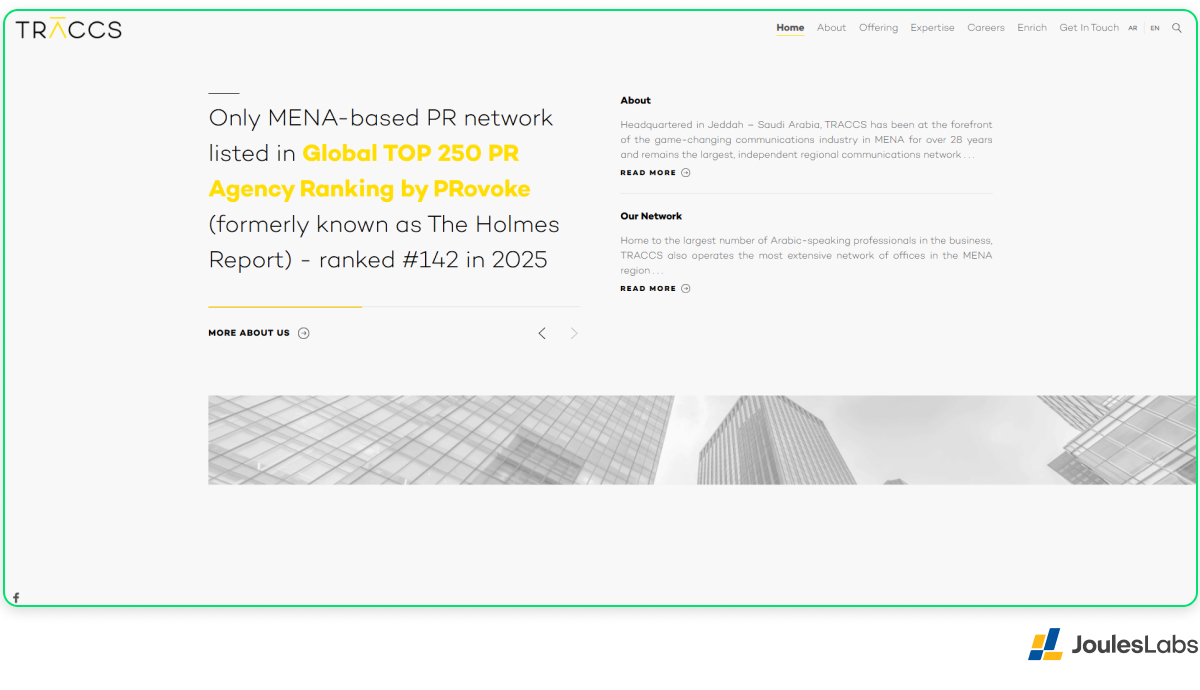Click the More About Us link

[x=249, y=333]
